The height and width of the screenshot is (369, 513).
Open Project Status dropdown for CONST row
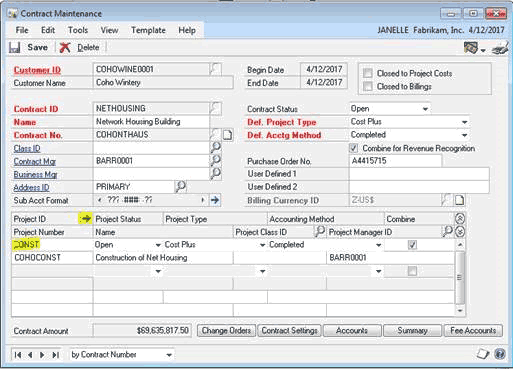click(x=158, y=245)
